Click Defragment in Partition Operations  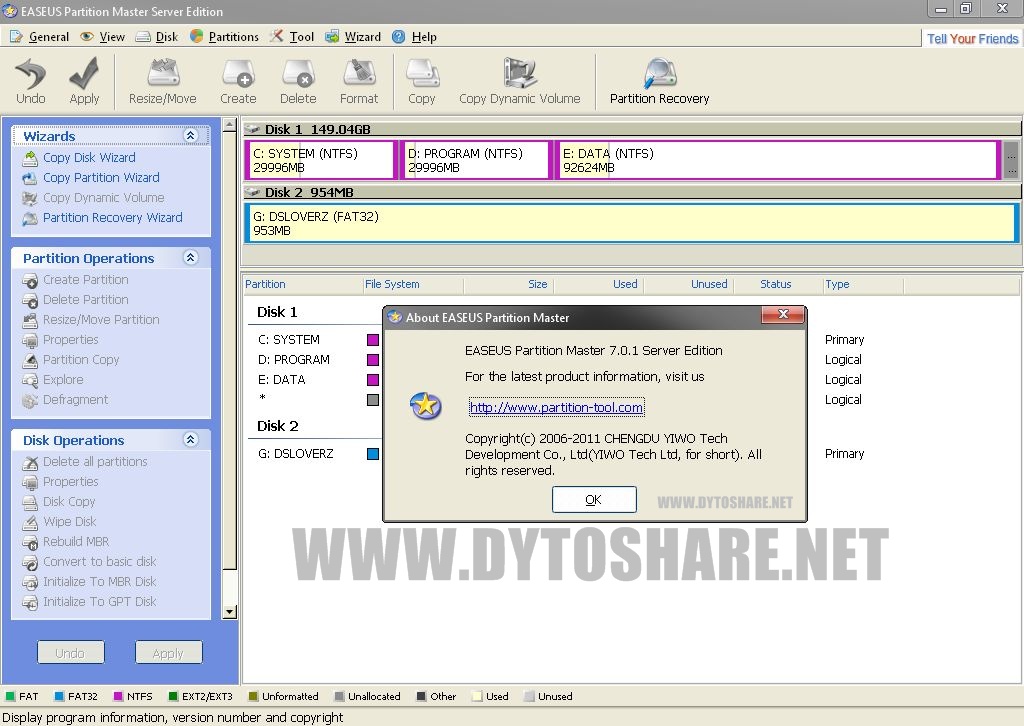pos(65,400)
